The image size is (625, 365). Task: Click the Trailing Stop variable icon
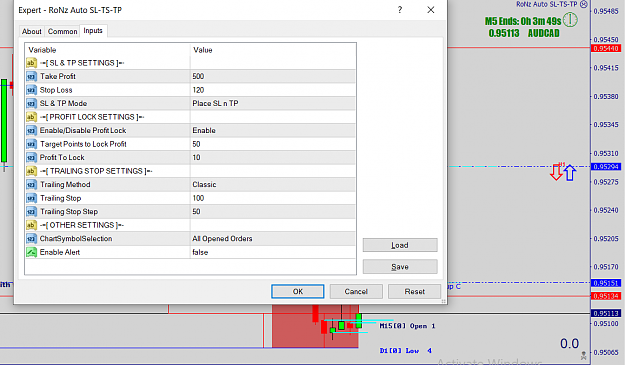point(31,198)
